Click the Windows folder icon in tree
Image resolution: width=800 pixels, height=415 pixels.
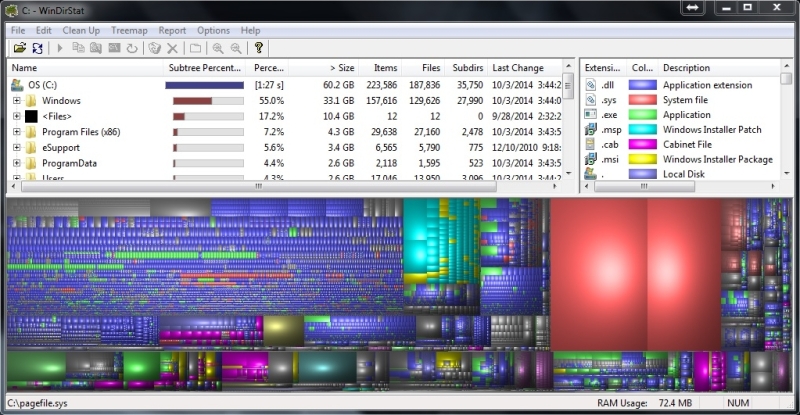coord(31,101)
